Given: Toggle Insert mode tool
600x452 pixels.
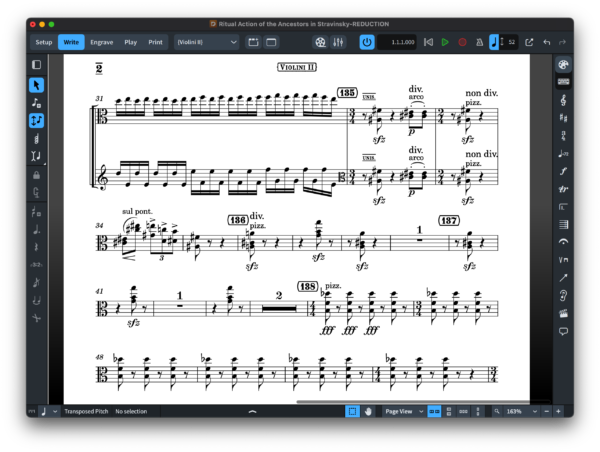Looking at the screenshot, I should point(36,156).
